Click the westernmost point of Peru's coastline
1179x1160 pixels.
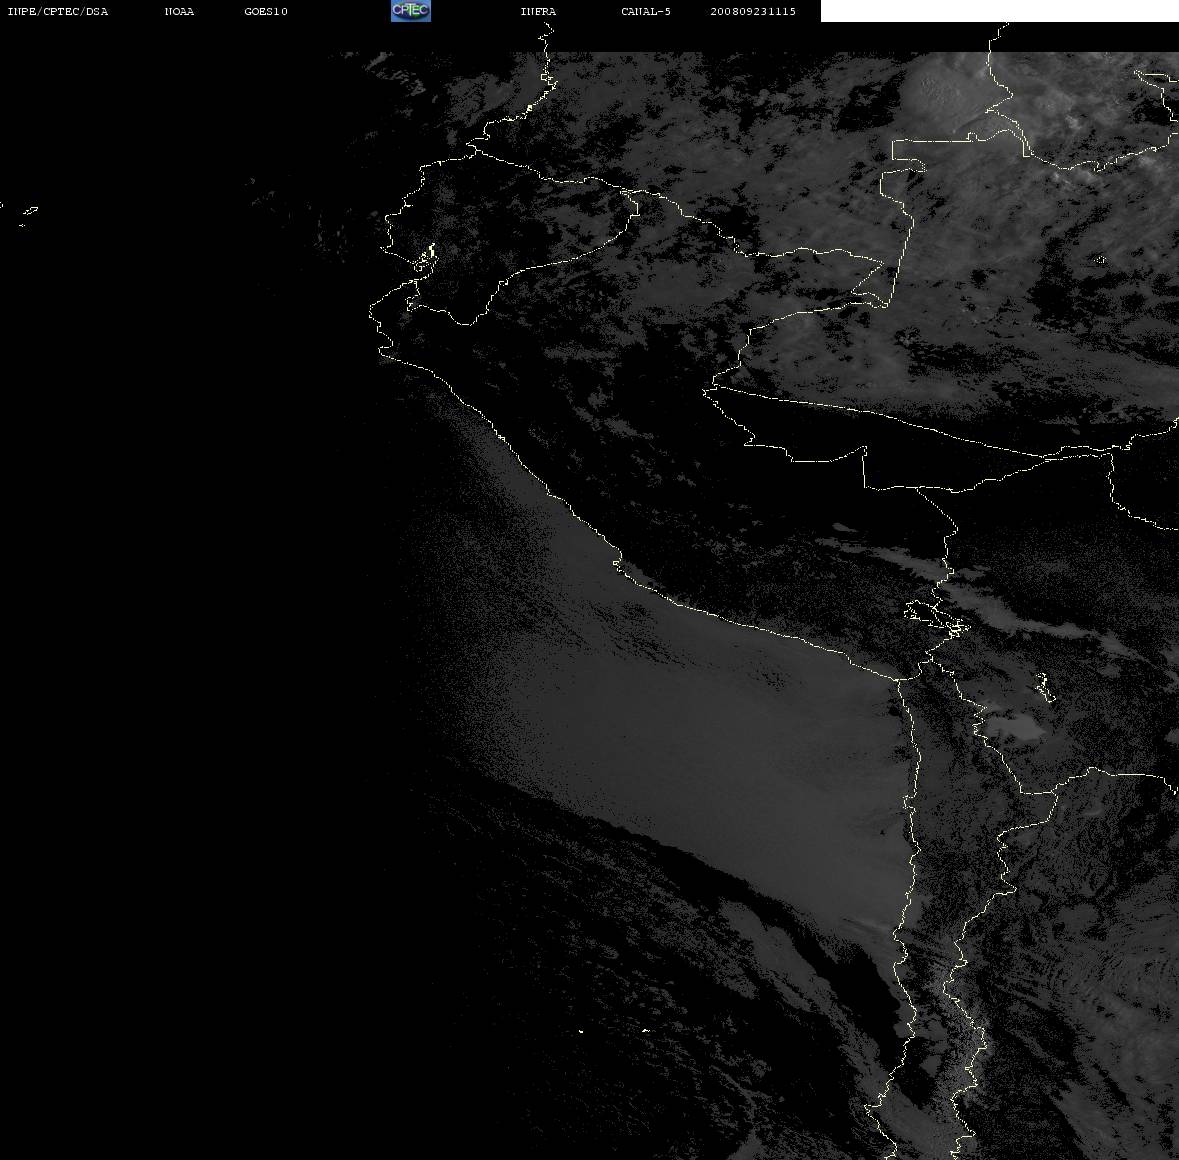pos(370,314)
